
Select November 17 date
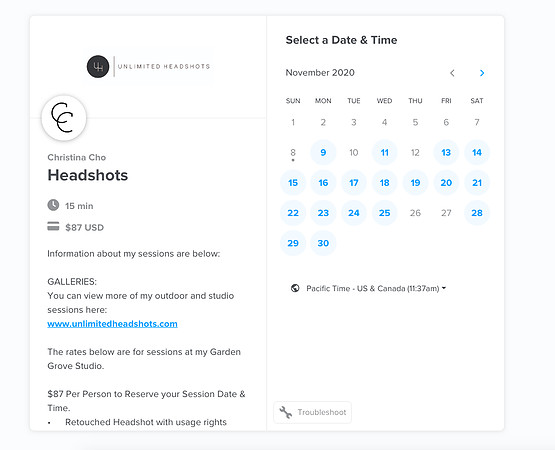(354, 183)
